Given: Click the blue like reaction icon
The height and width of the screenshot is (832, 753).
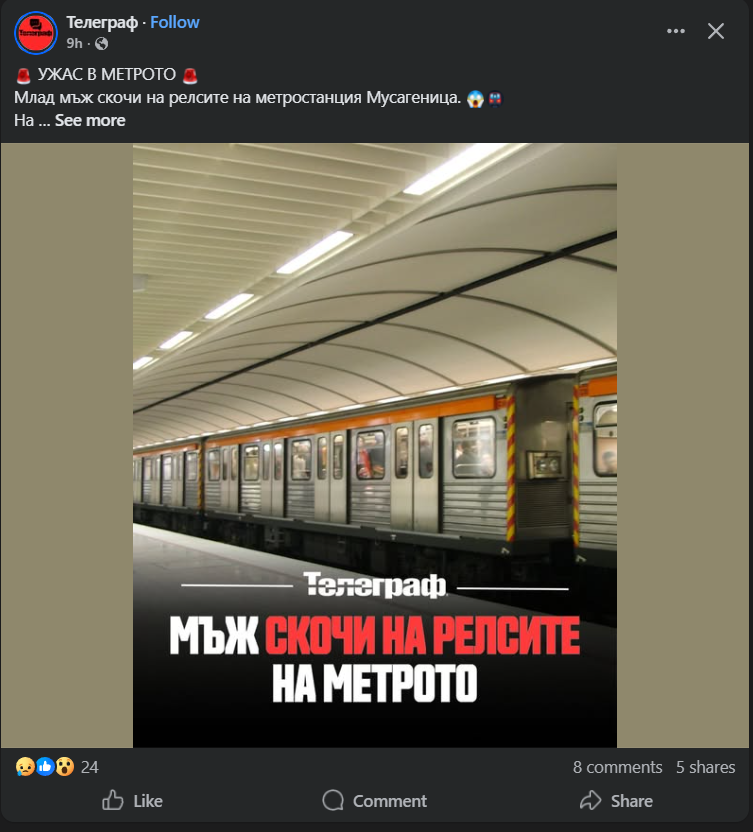Looking at the screenshot, I should click(x=45, y=767).
